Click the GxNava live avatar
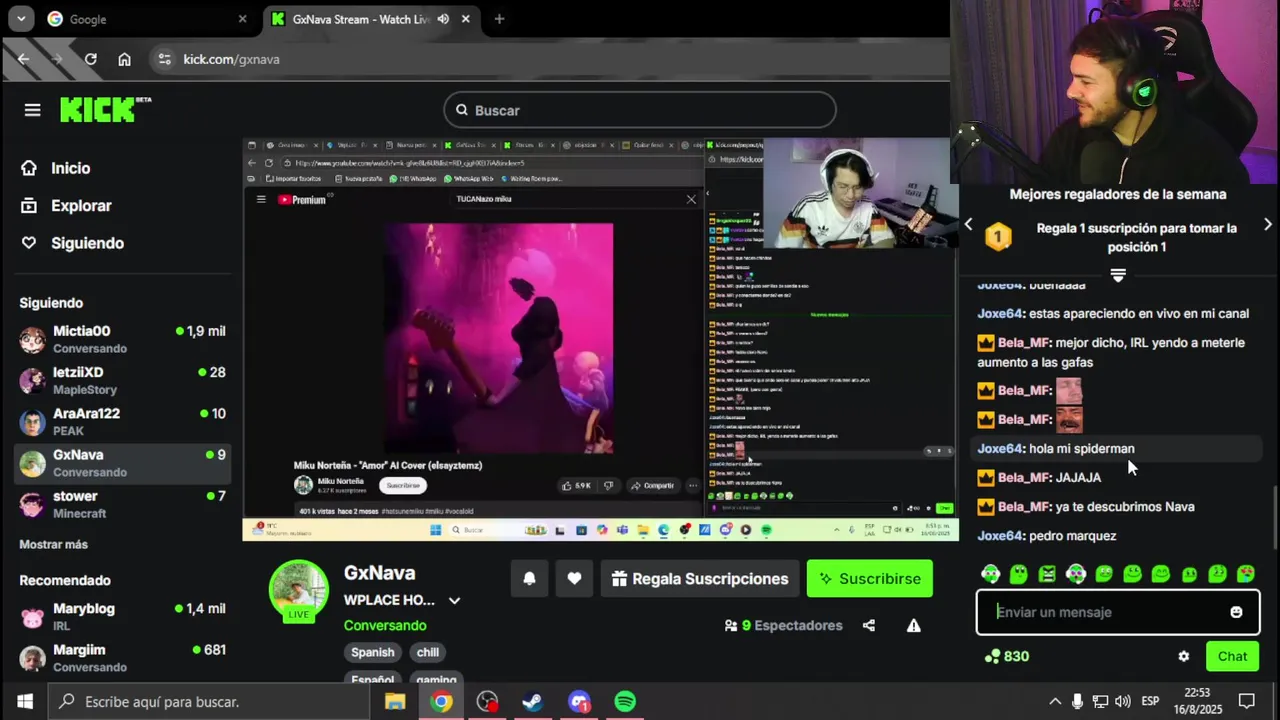Image resolution: width=1280 pixels, height=720 pixels. (298, 590)
